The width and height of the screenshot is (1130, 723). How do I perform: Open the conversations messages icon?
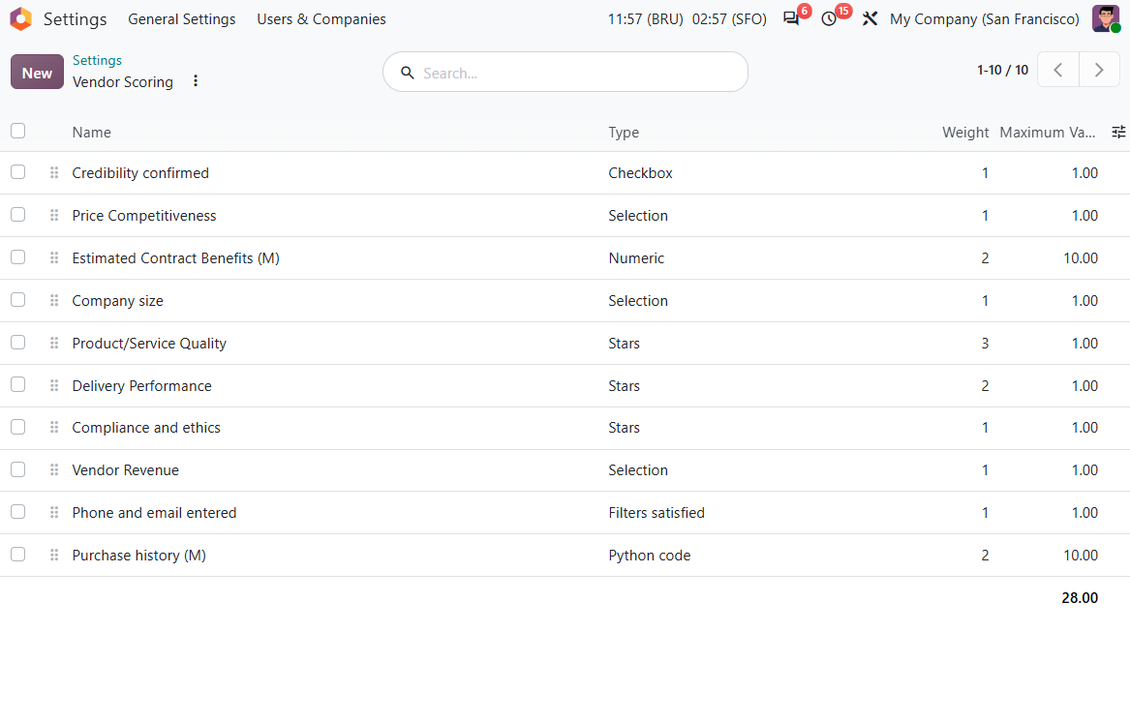tap(791, 19)
